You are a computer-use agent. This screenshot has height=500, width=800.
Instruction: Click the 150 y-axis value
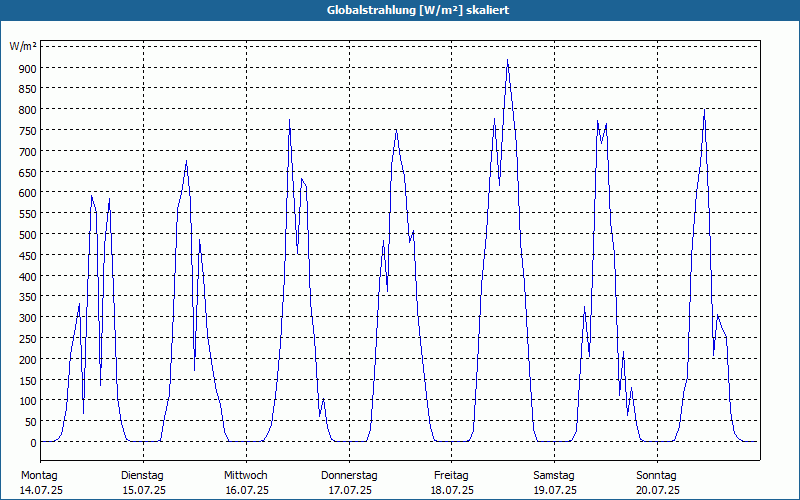[x=28, y=381]
